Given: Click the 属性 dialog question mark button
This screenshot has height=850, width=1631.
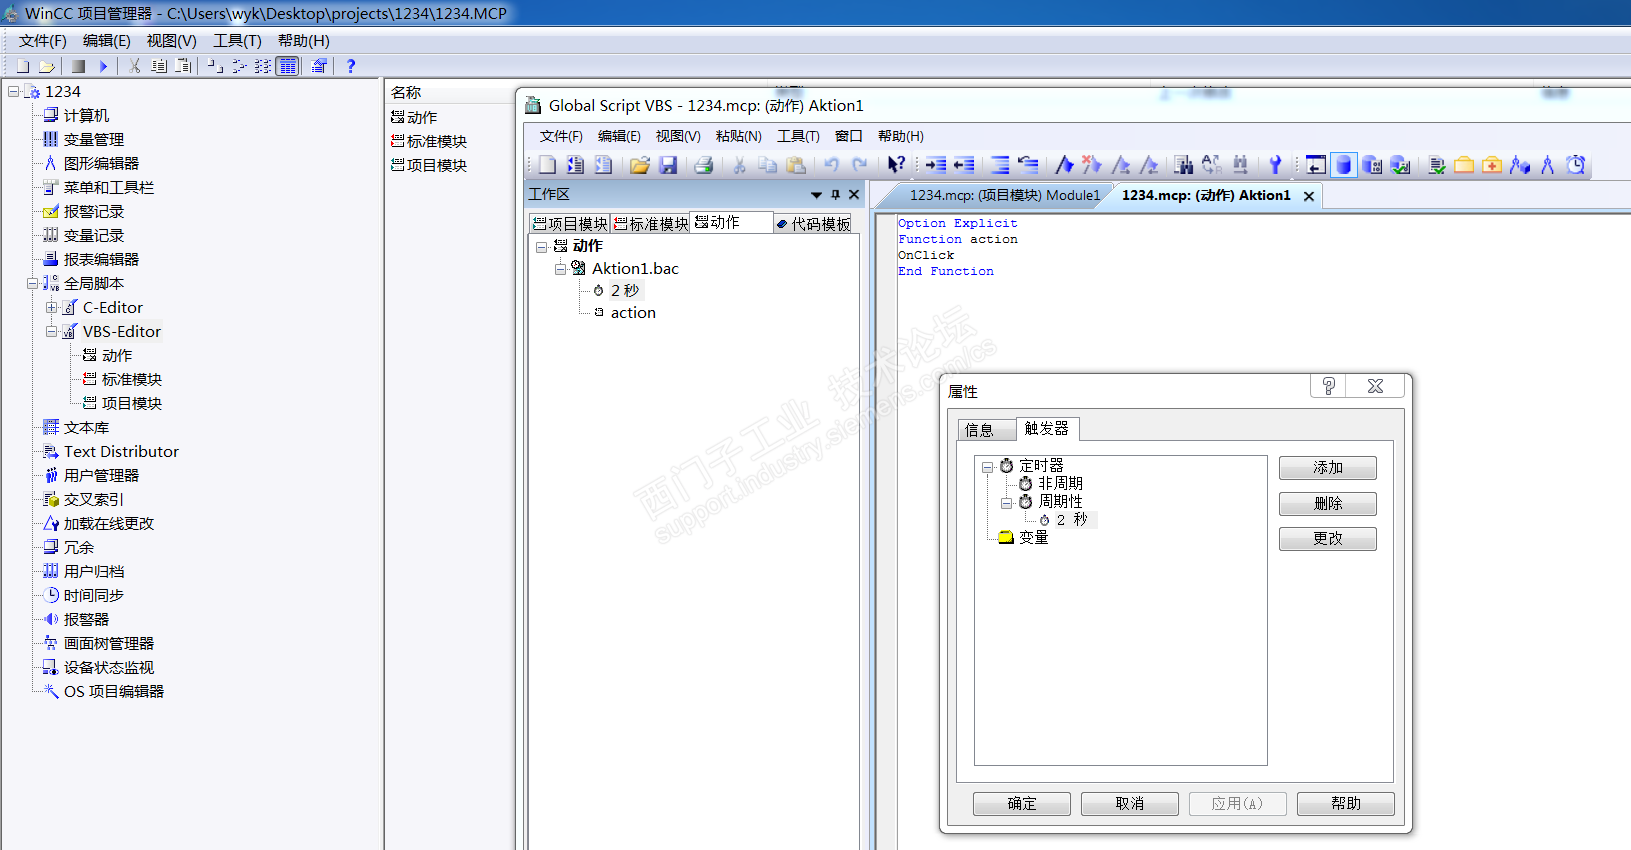Looking at the screenshot, I should [x=1328, y=387].
